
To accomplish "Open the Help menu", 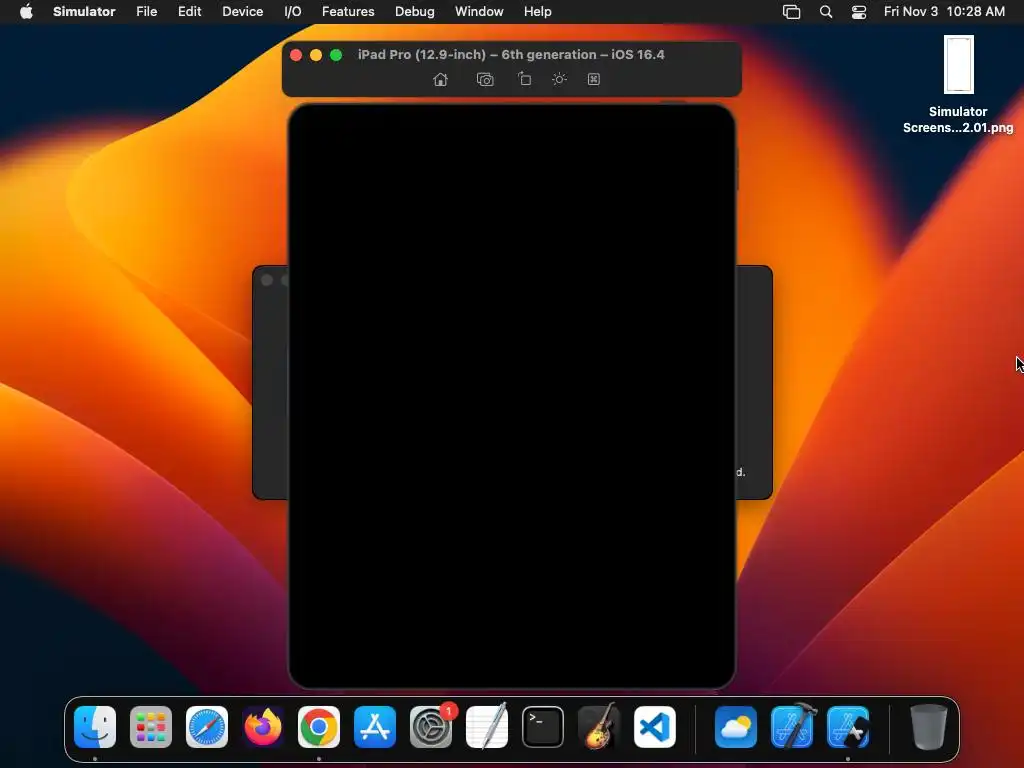I will [x=537, y=11].
